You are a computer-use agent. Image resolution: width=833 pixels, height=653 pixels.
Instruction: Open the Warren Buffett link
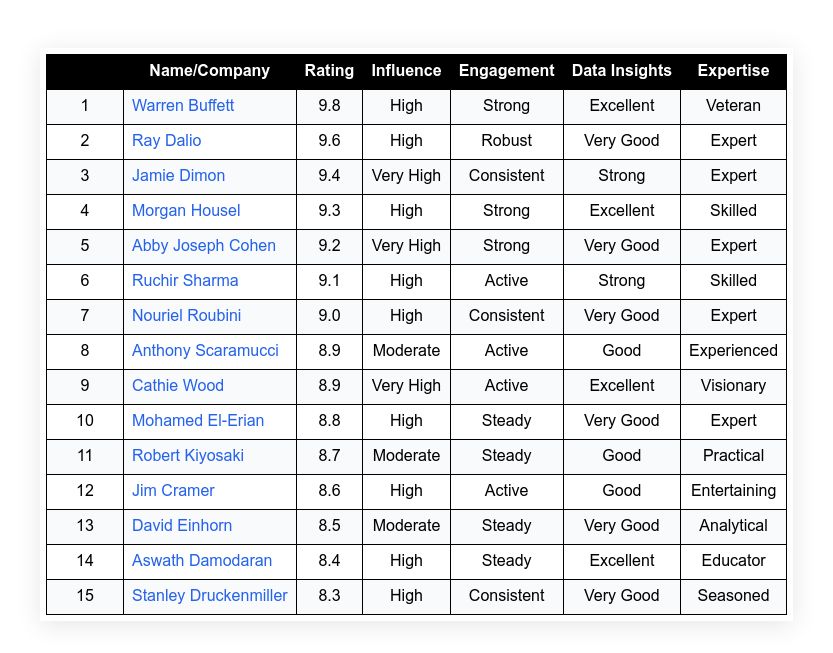[x=183, y=105]
